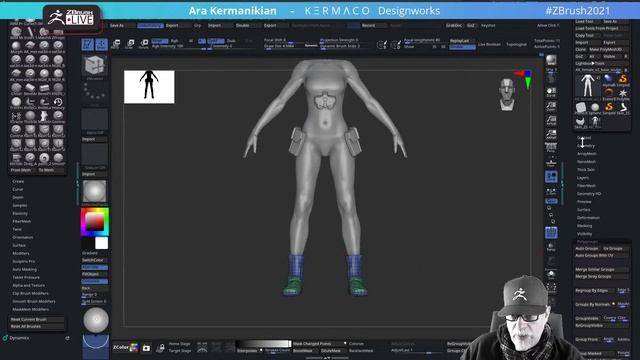The image size is (640, 360).
Task: Select the PolyMesh3D star tool
Action: pyautogui.click(x=622, y=93)
